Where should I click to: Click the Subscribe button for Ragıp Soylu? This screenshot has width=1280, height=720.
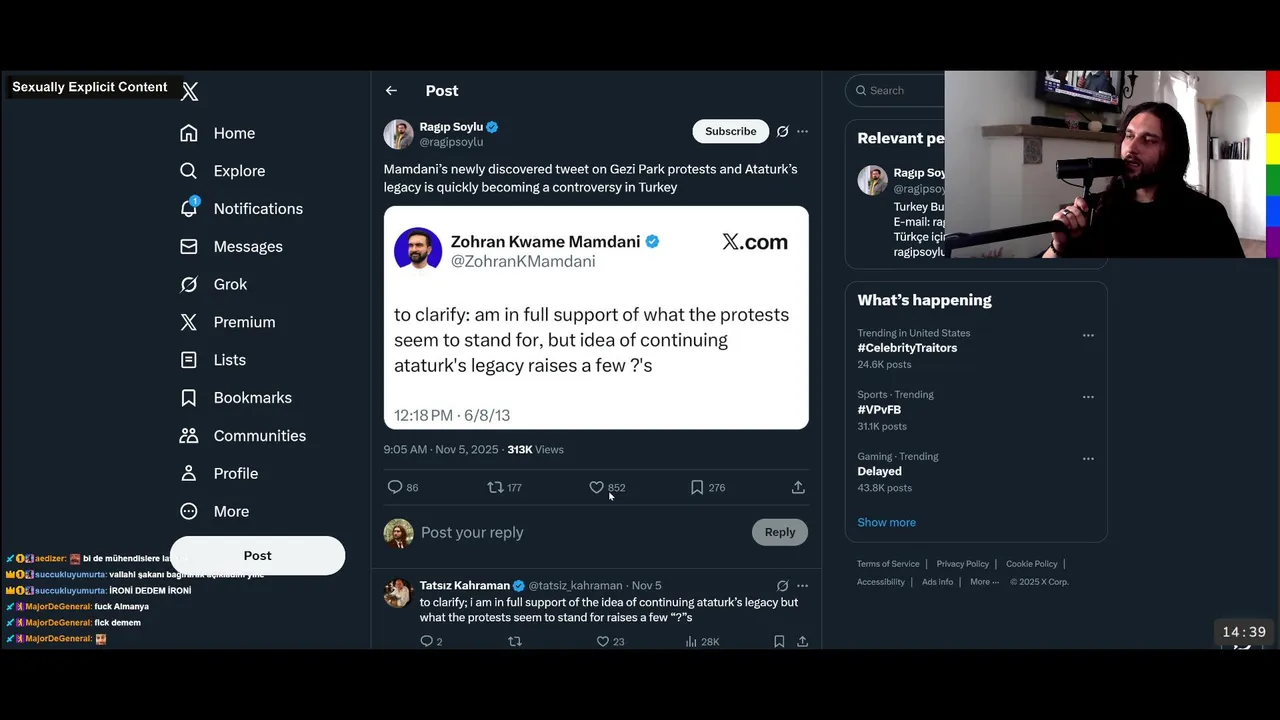[730, 131]
